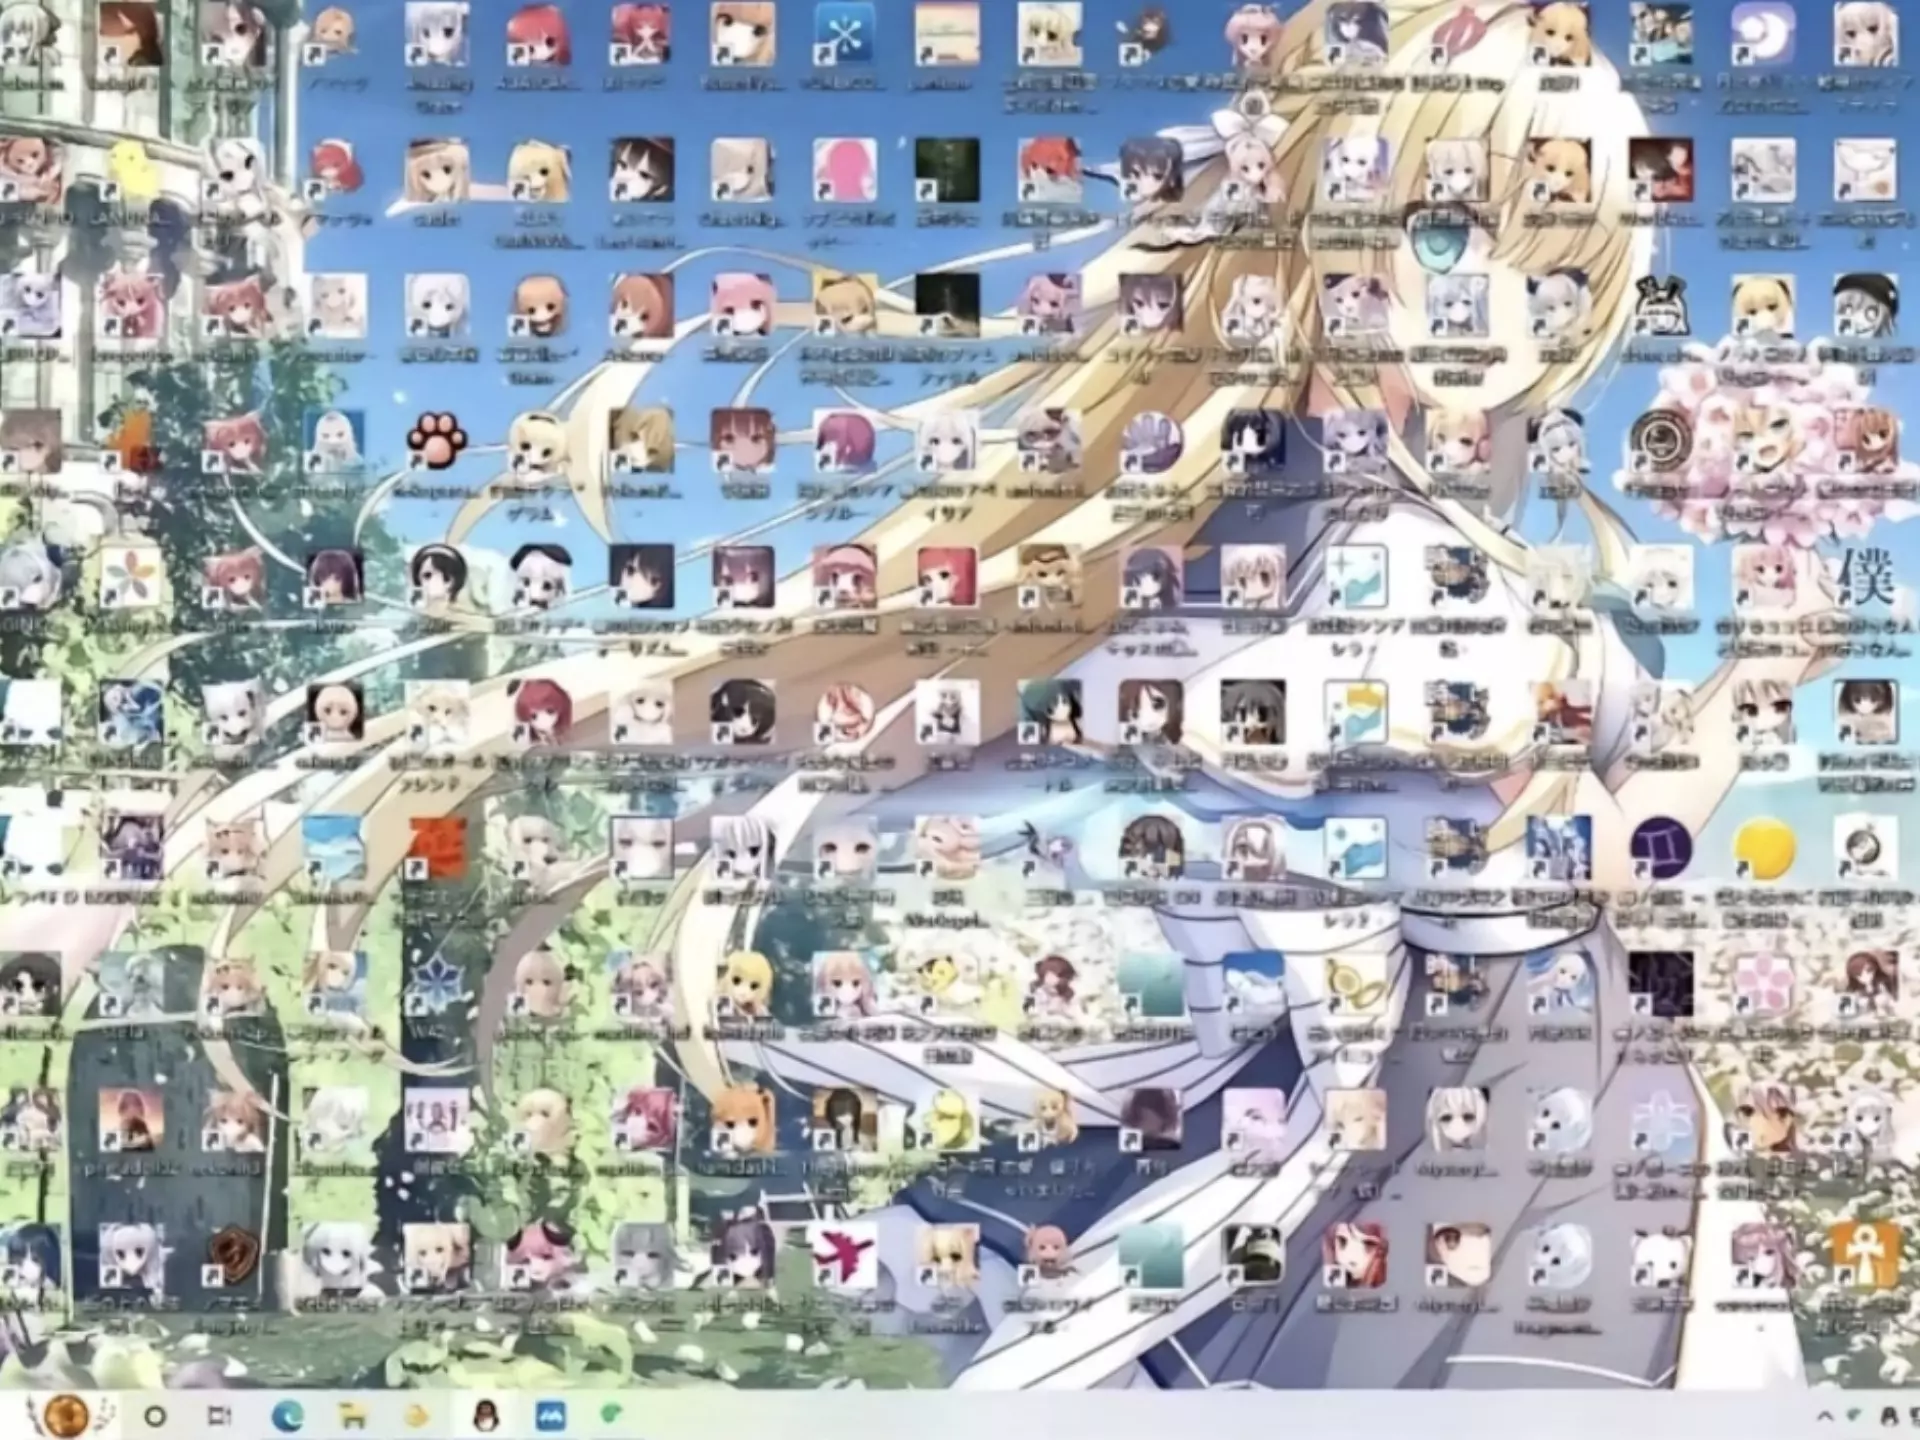
Task: Open Task View on the taskbar
Action: (x=219, y=1415)
